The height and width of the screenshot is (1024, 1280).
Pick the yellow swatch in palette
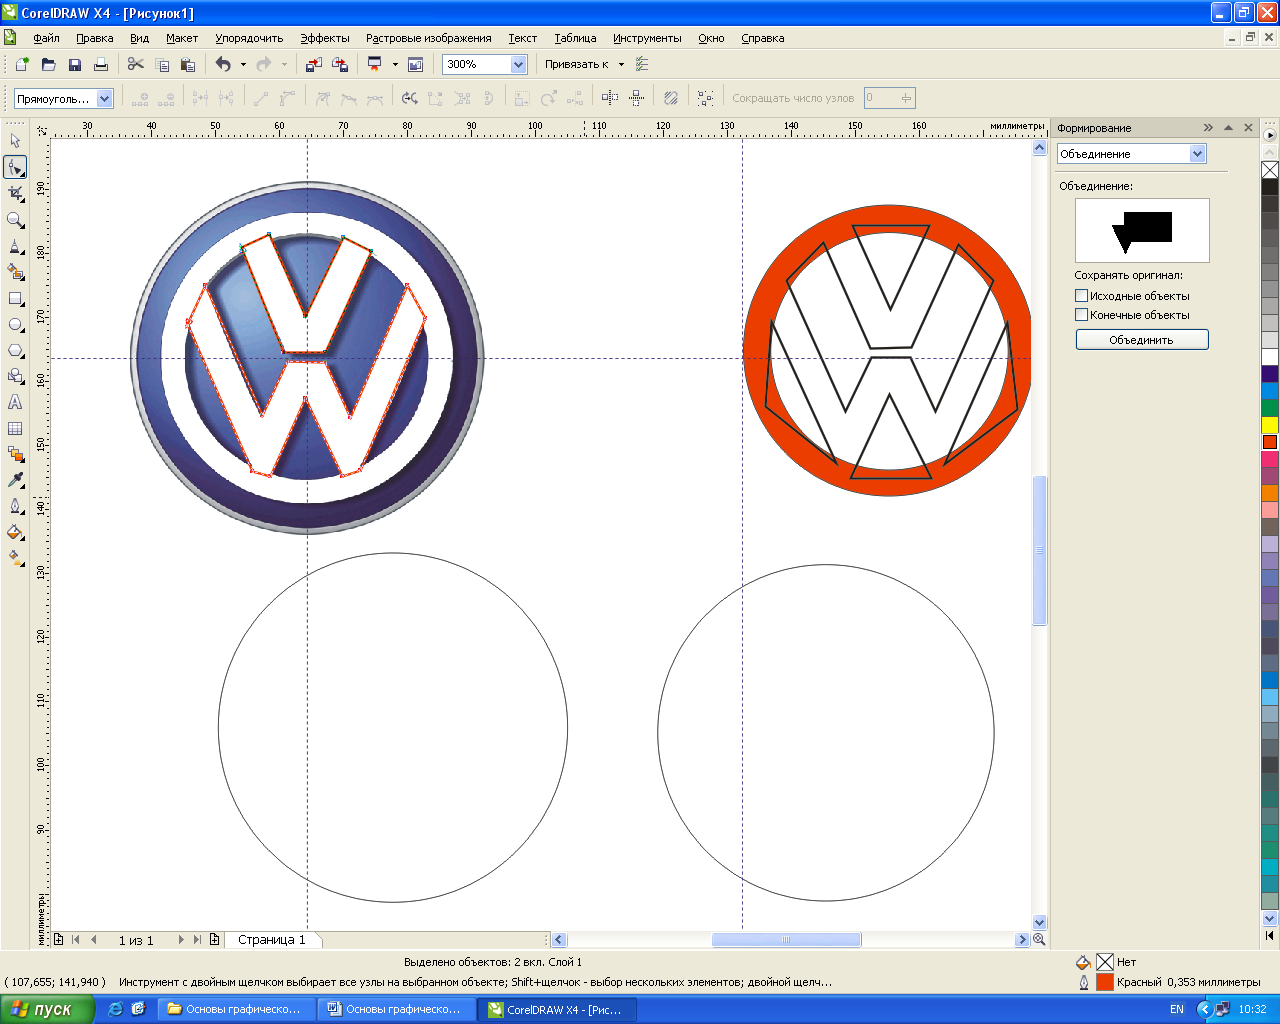click(1270, 425)
